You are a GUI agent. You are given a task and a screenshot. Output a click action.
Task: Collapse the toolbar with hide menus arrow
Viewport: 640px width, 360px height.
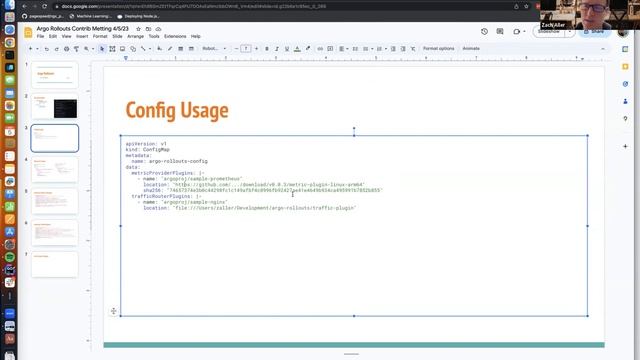[x=603, y=49]
